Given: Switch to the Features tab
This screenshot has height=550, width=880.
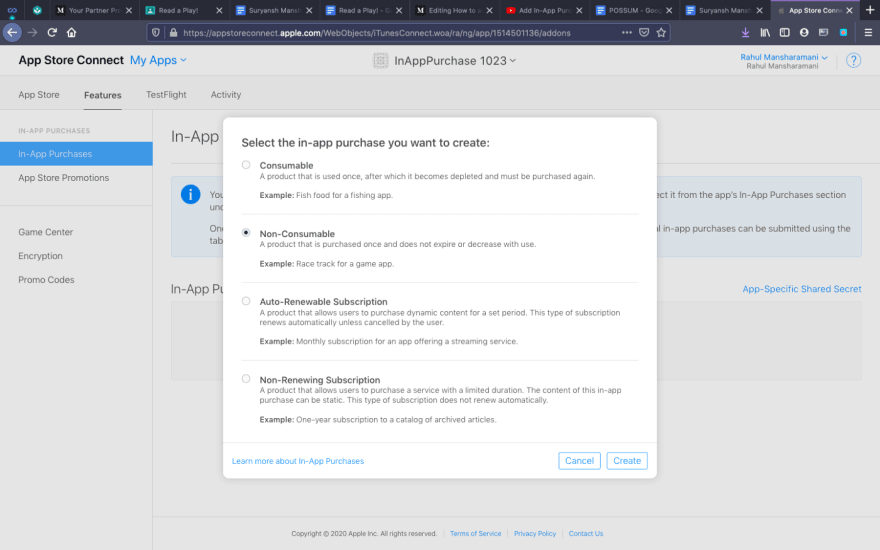Looking at the screenshot, I should tap(103, 95).
